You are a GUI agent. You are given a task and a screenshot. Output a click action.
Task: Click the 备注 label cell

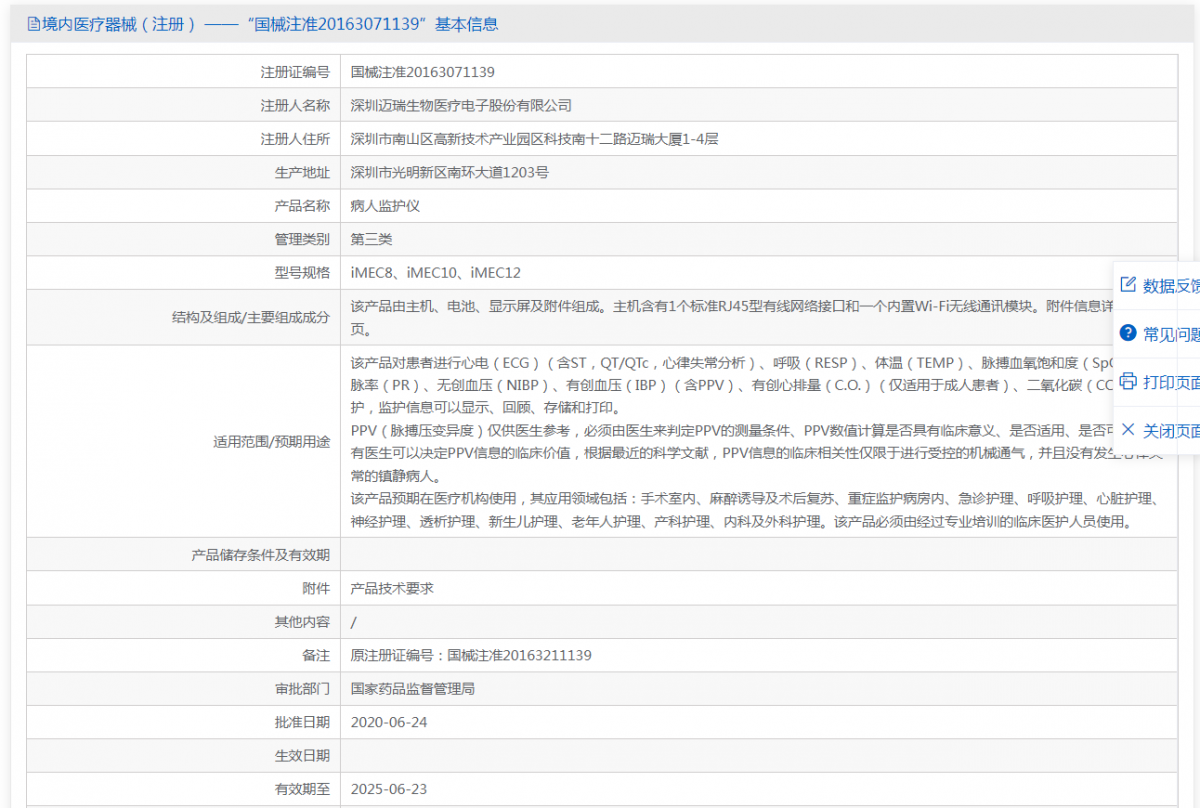pos(183,656)
